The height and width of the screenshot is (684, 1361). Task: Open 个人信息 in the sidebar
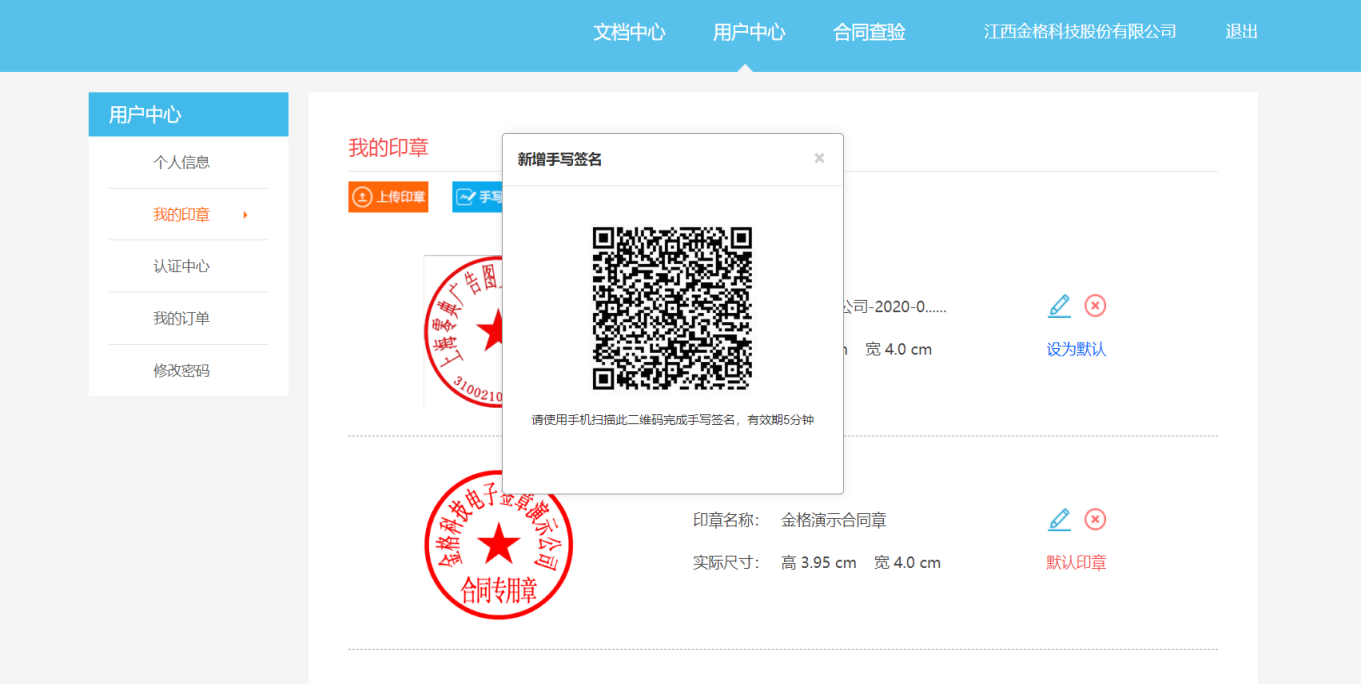point(181,162)
